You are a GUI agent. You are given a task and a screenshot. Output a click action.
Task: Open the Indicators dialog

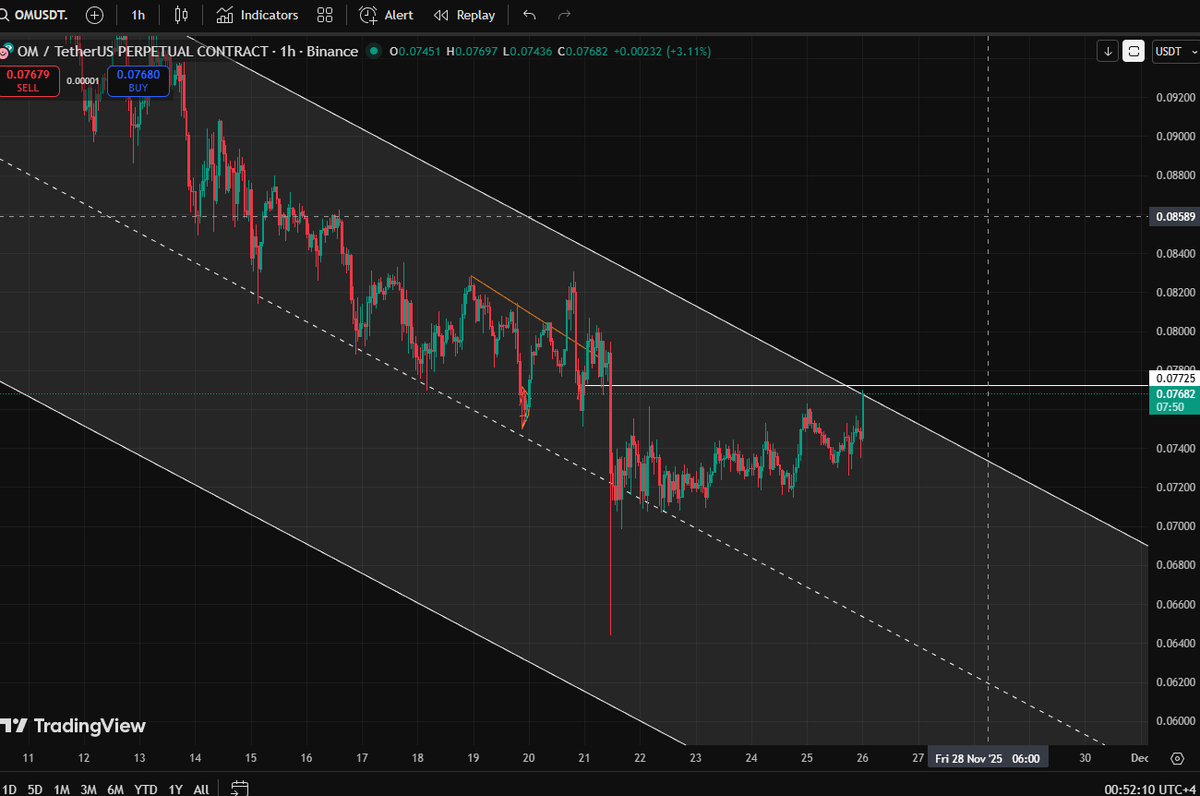click(x=258, y=15)
